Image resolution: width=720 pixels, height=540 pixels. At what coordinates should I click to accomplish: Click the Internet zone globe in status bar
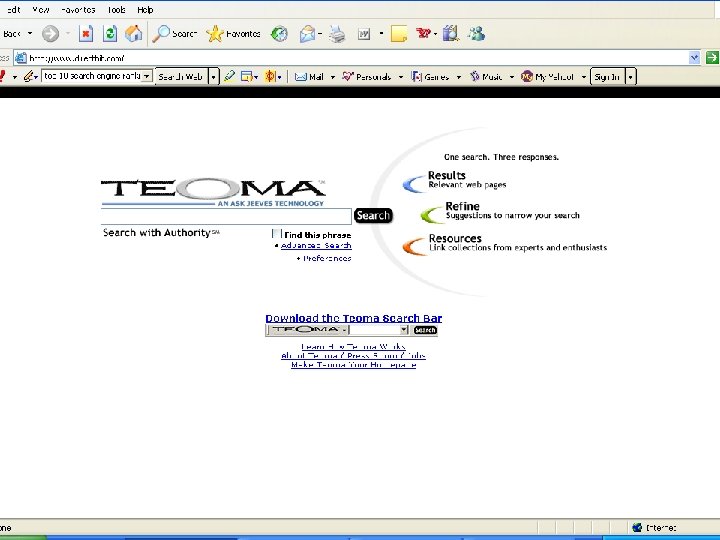637,528
